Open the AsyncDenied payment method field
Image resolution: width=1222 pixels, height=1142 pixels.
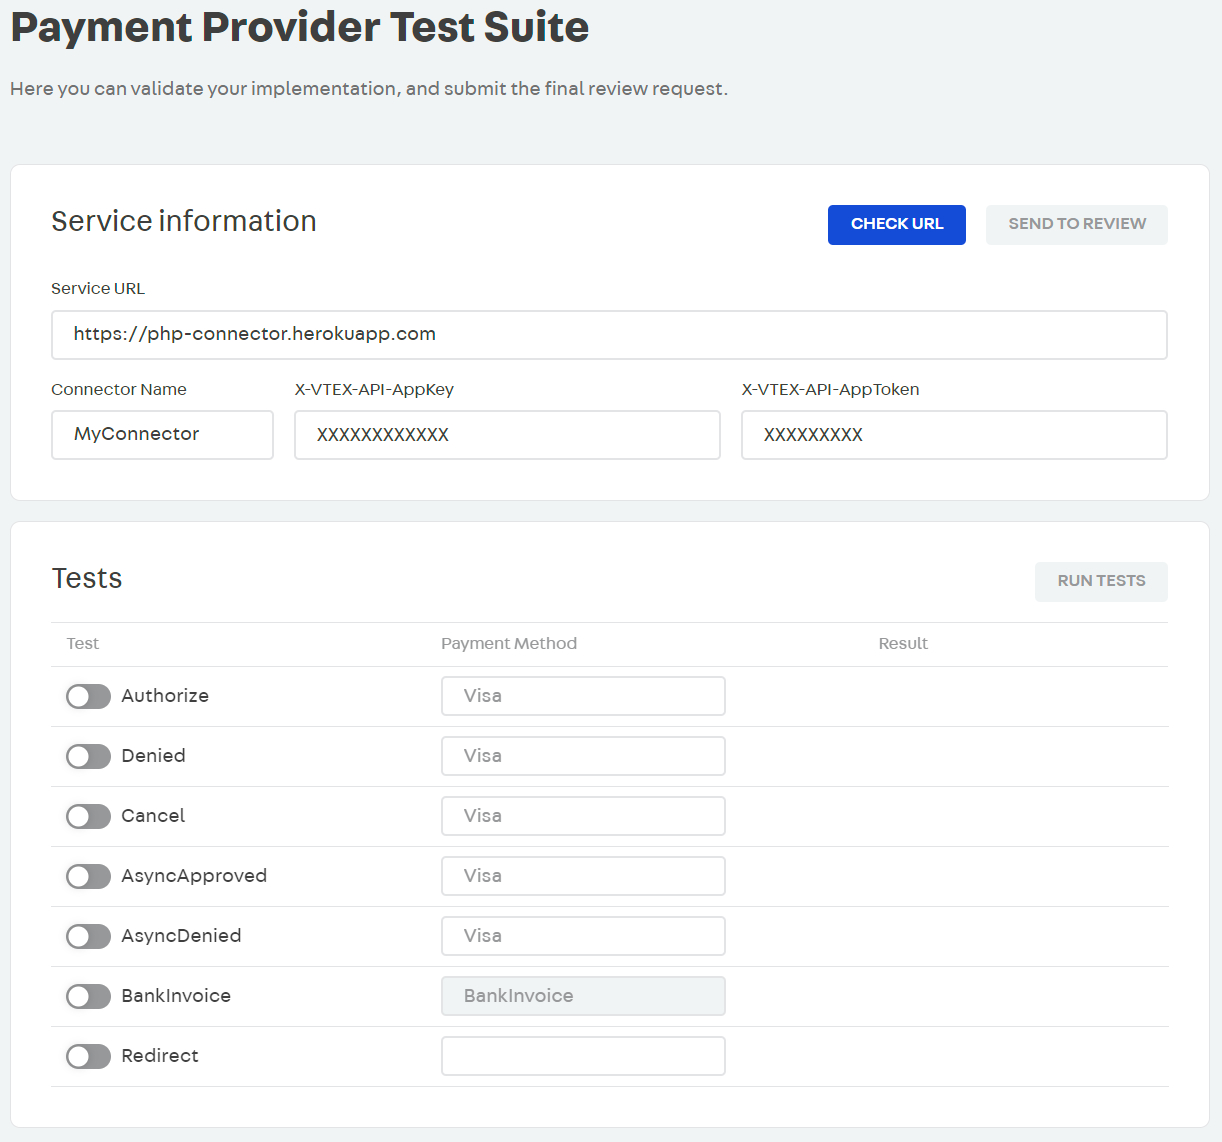[x=583, y=936]
